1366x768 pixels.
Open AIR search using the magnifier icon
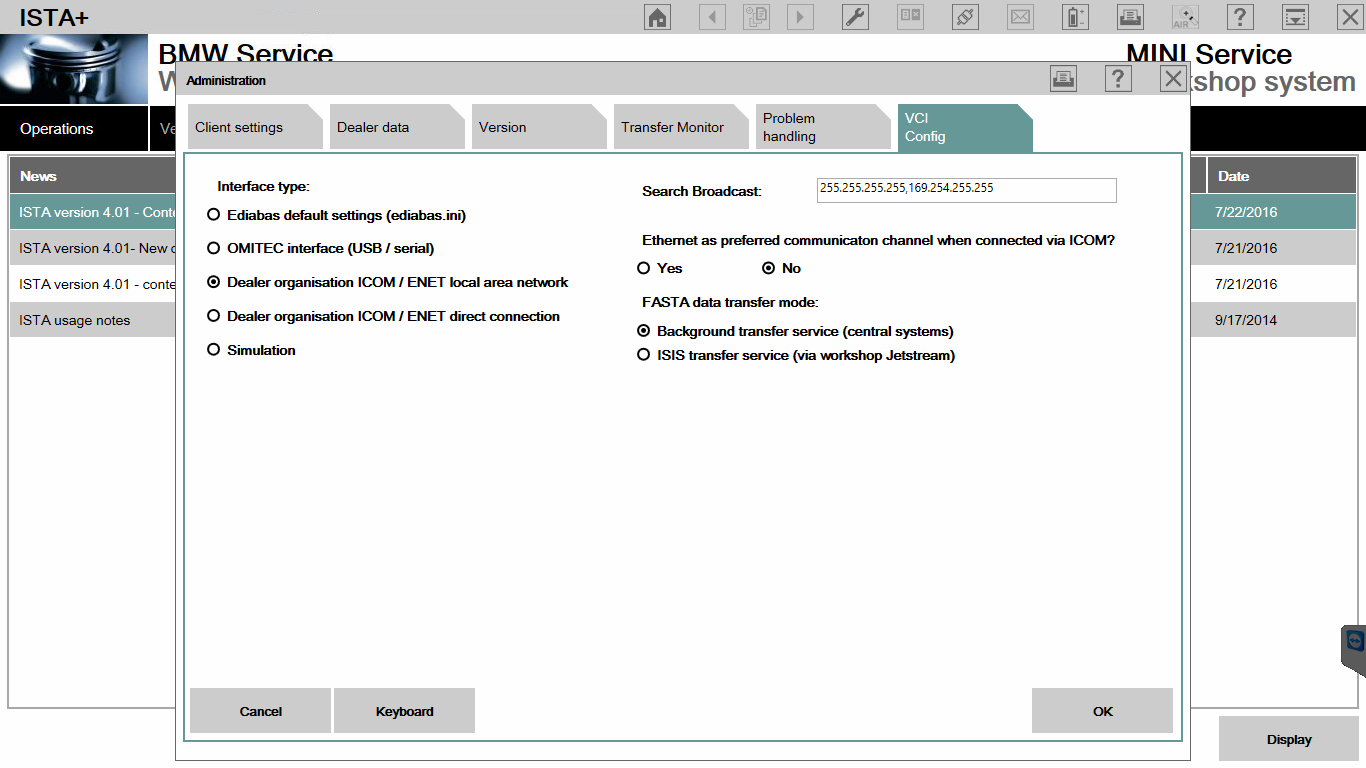tap(1184, 17)
